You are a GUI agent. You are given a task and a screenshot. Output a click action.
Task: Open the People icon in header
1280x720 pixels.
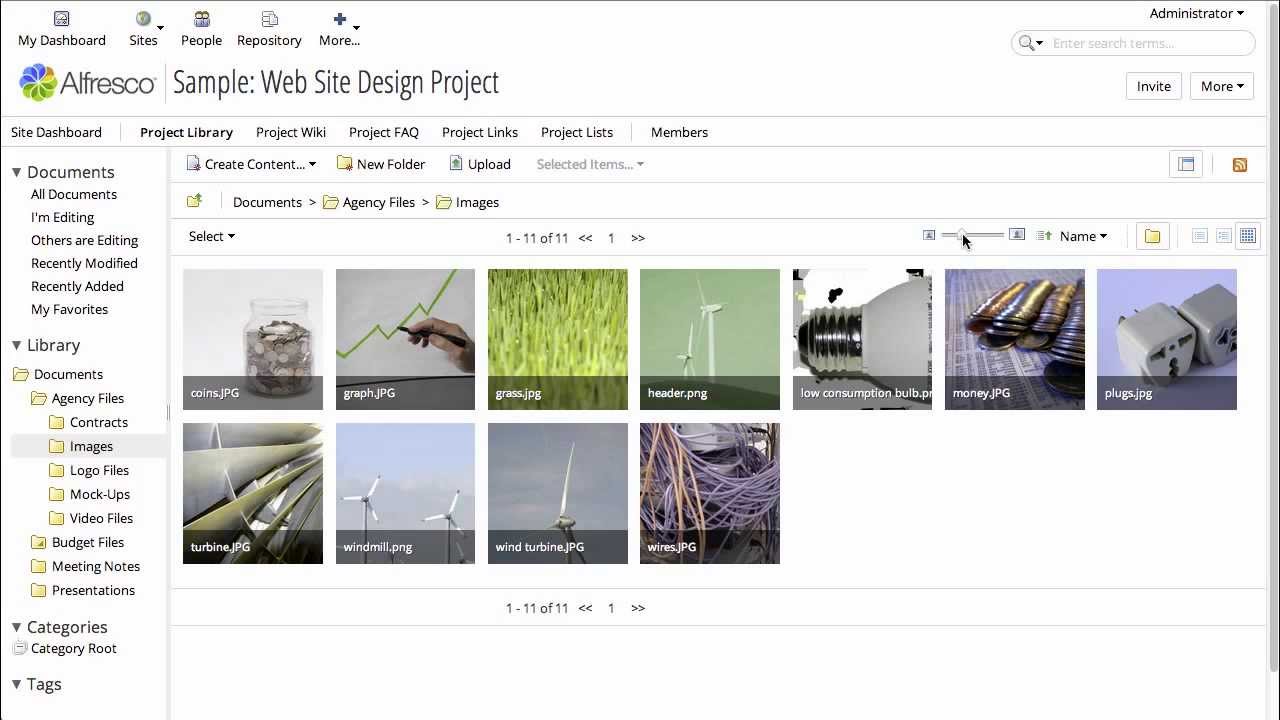pos(201,19)
